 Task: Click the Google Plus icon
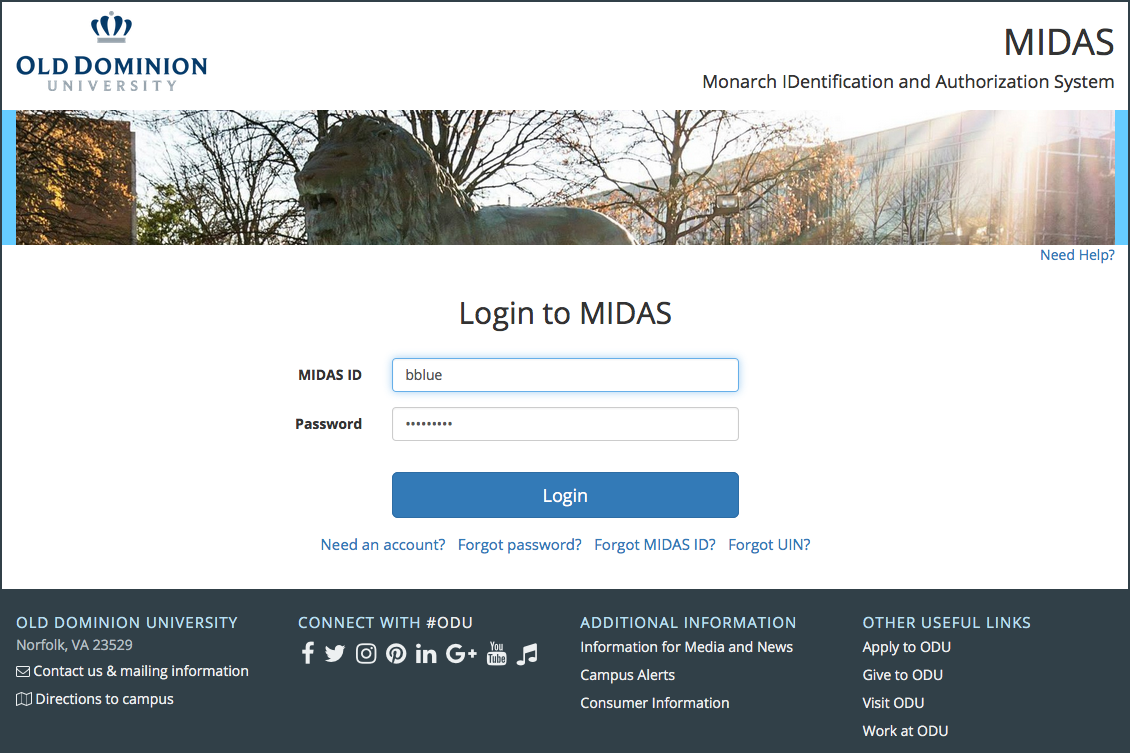461,654
